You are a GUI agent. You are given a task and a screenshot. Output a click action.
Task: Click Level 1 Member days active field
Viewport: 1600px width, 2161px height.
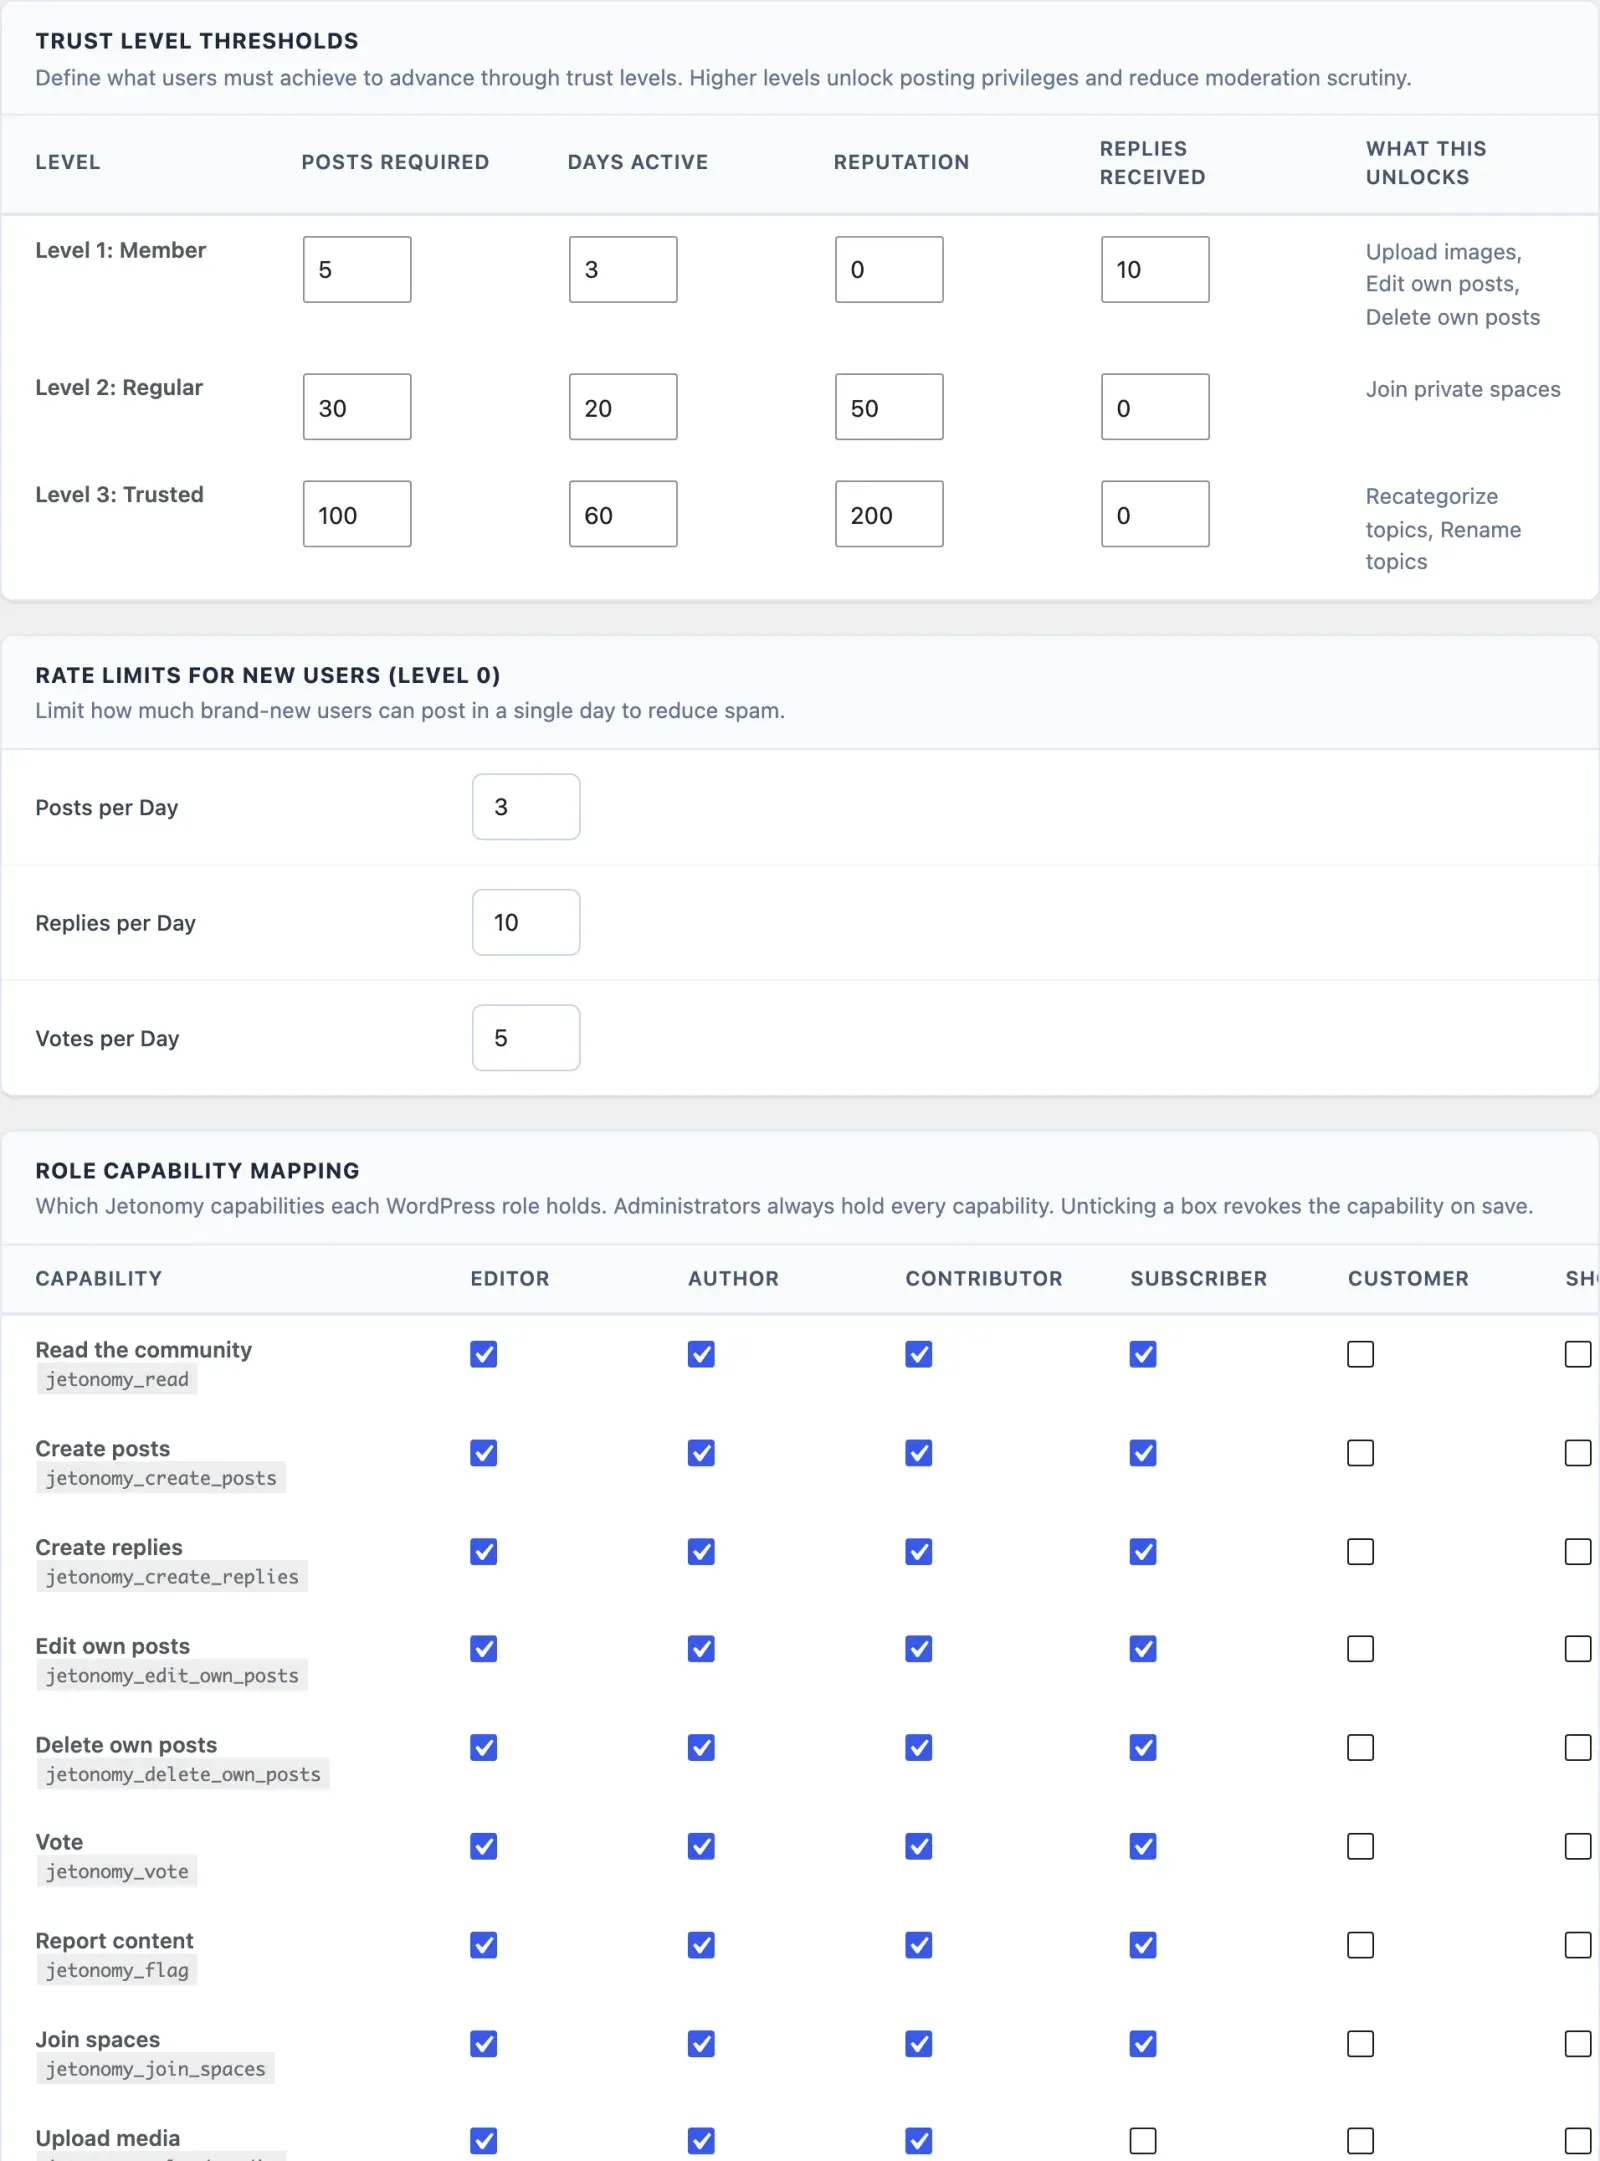[x=623, y=269]
